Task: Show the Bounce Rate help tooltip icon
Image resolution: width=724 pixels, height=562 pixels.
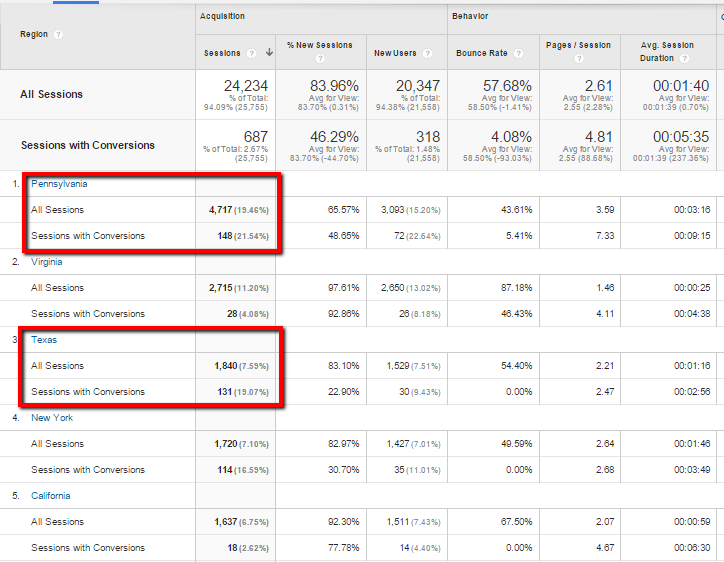Action: click(x=518, y=53)
